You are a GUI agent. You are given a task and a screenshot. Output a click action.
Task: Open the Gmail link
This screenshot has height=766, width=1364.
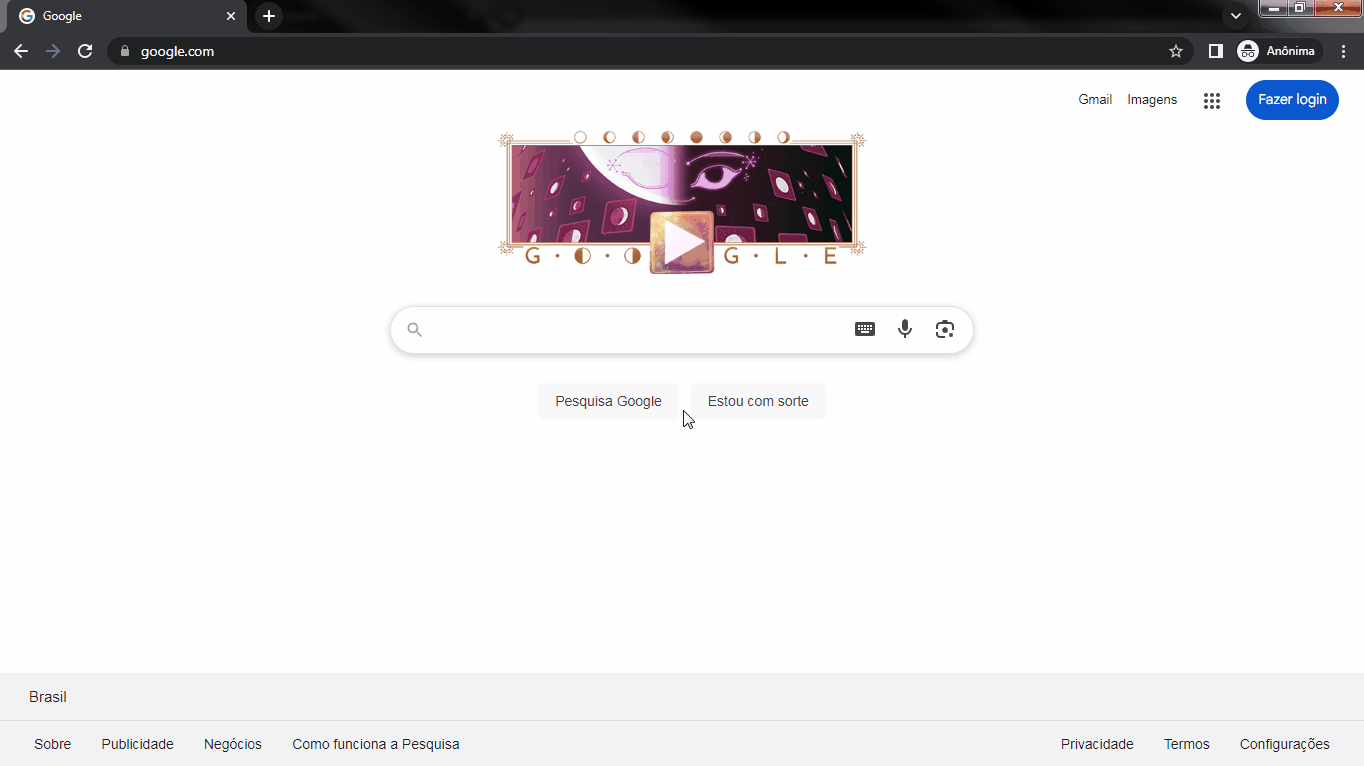[1095, 100]
